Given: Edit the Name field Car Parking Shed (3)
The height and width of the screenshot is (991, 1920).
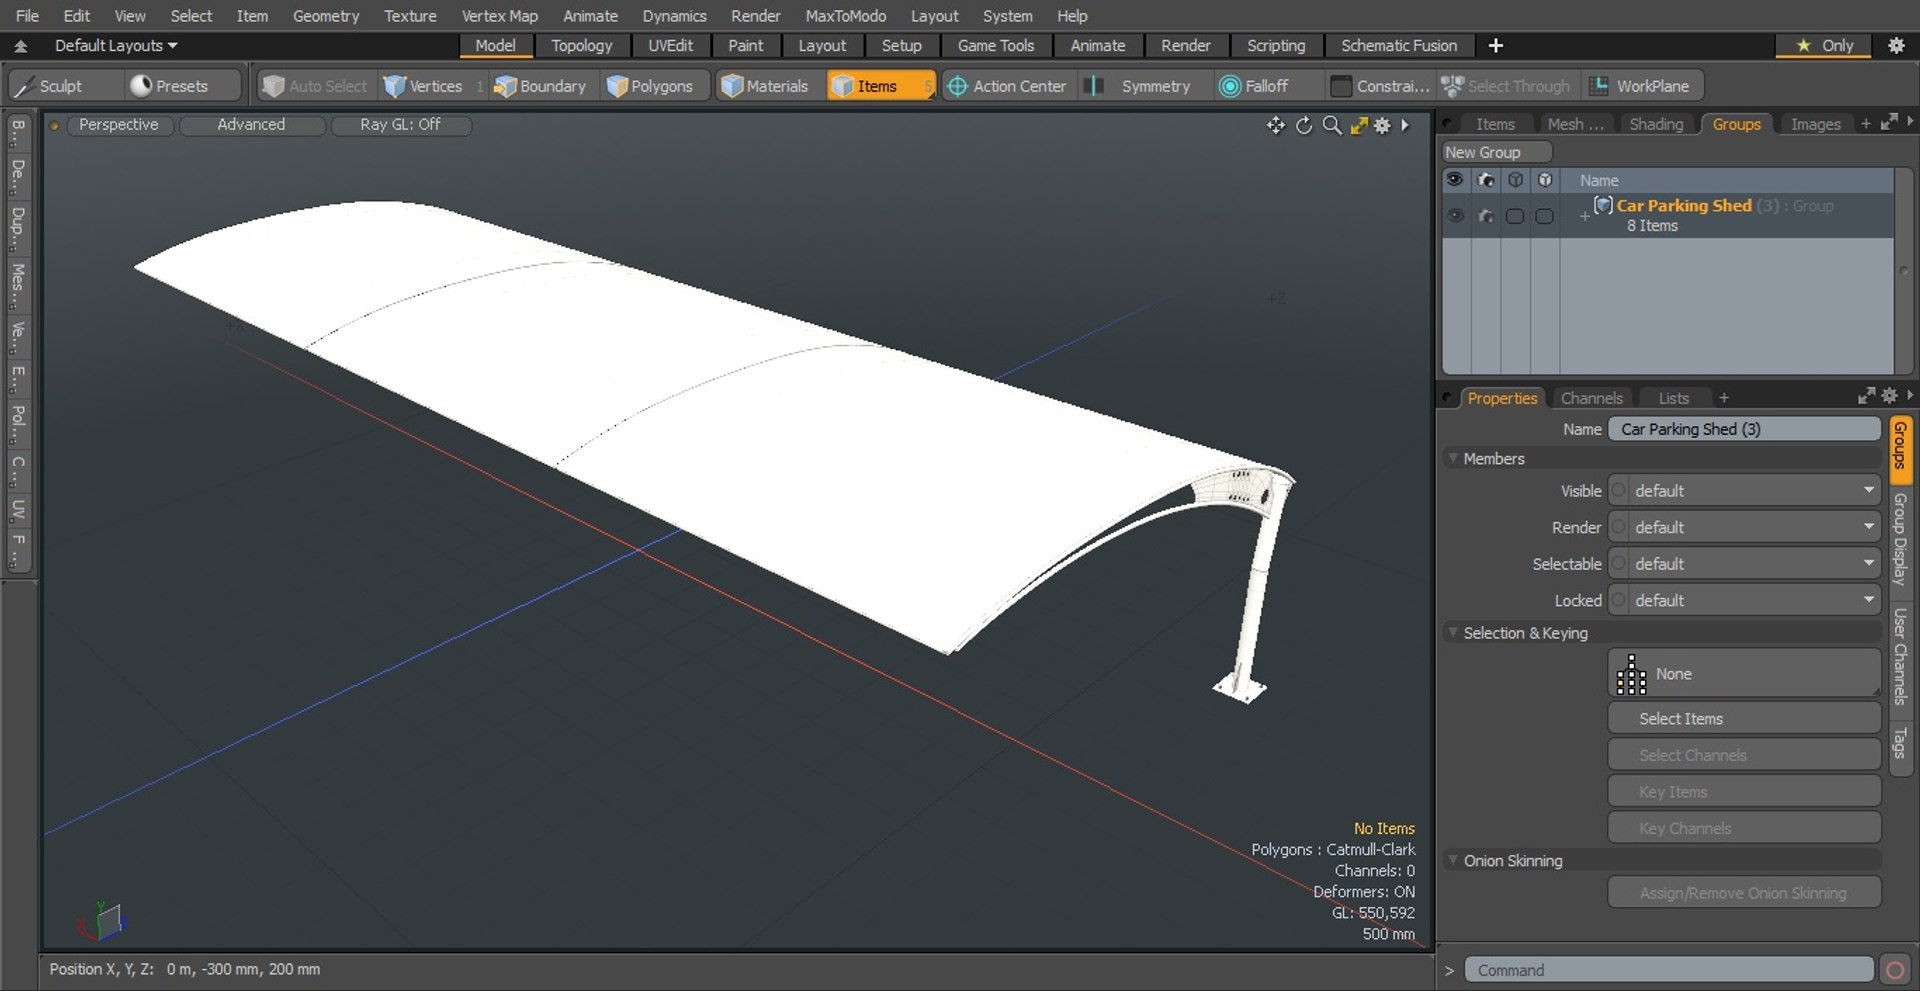Looking at the screenshot, I should (1744, 429).
